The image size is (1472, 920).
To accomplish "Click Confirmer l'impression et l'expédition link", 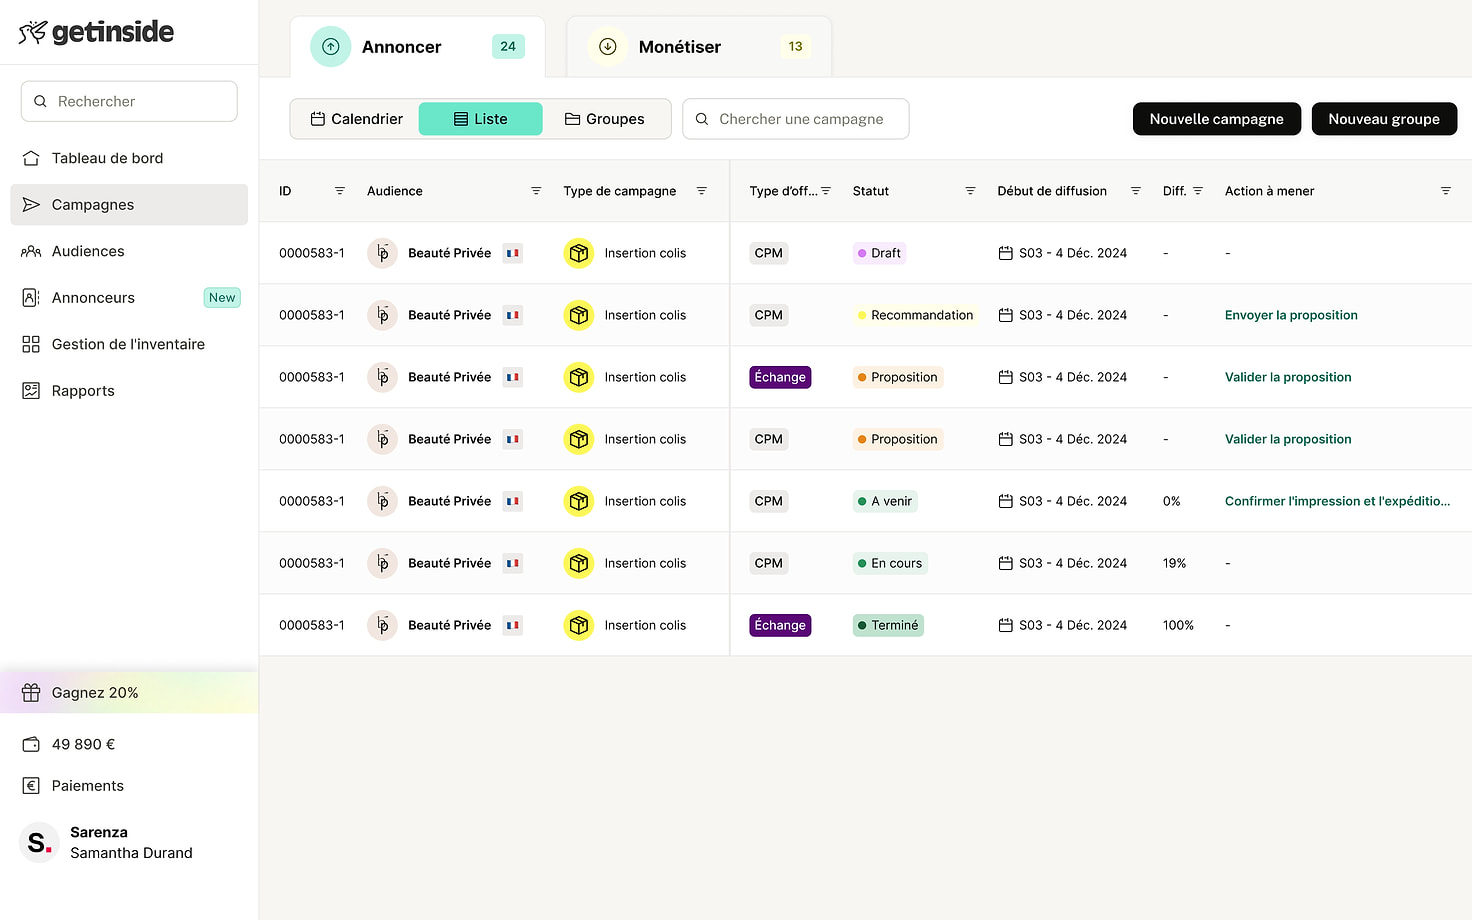I will coord(1337,501).
